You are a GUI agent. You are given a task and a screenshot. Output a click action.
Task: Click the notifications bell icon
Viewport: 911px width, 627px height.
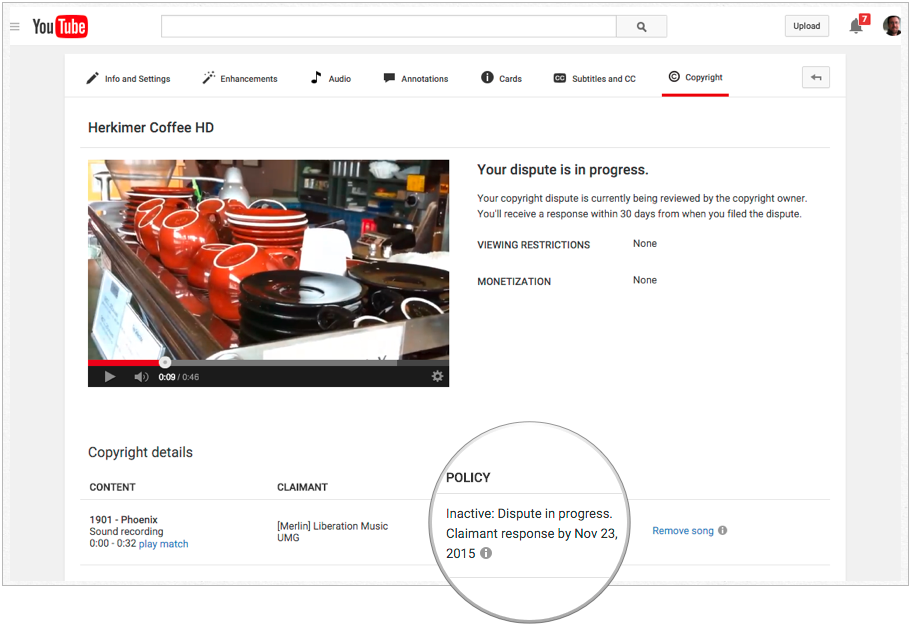coord(857,26)
